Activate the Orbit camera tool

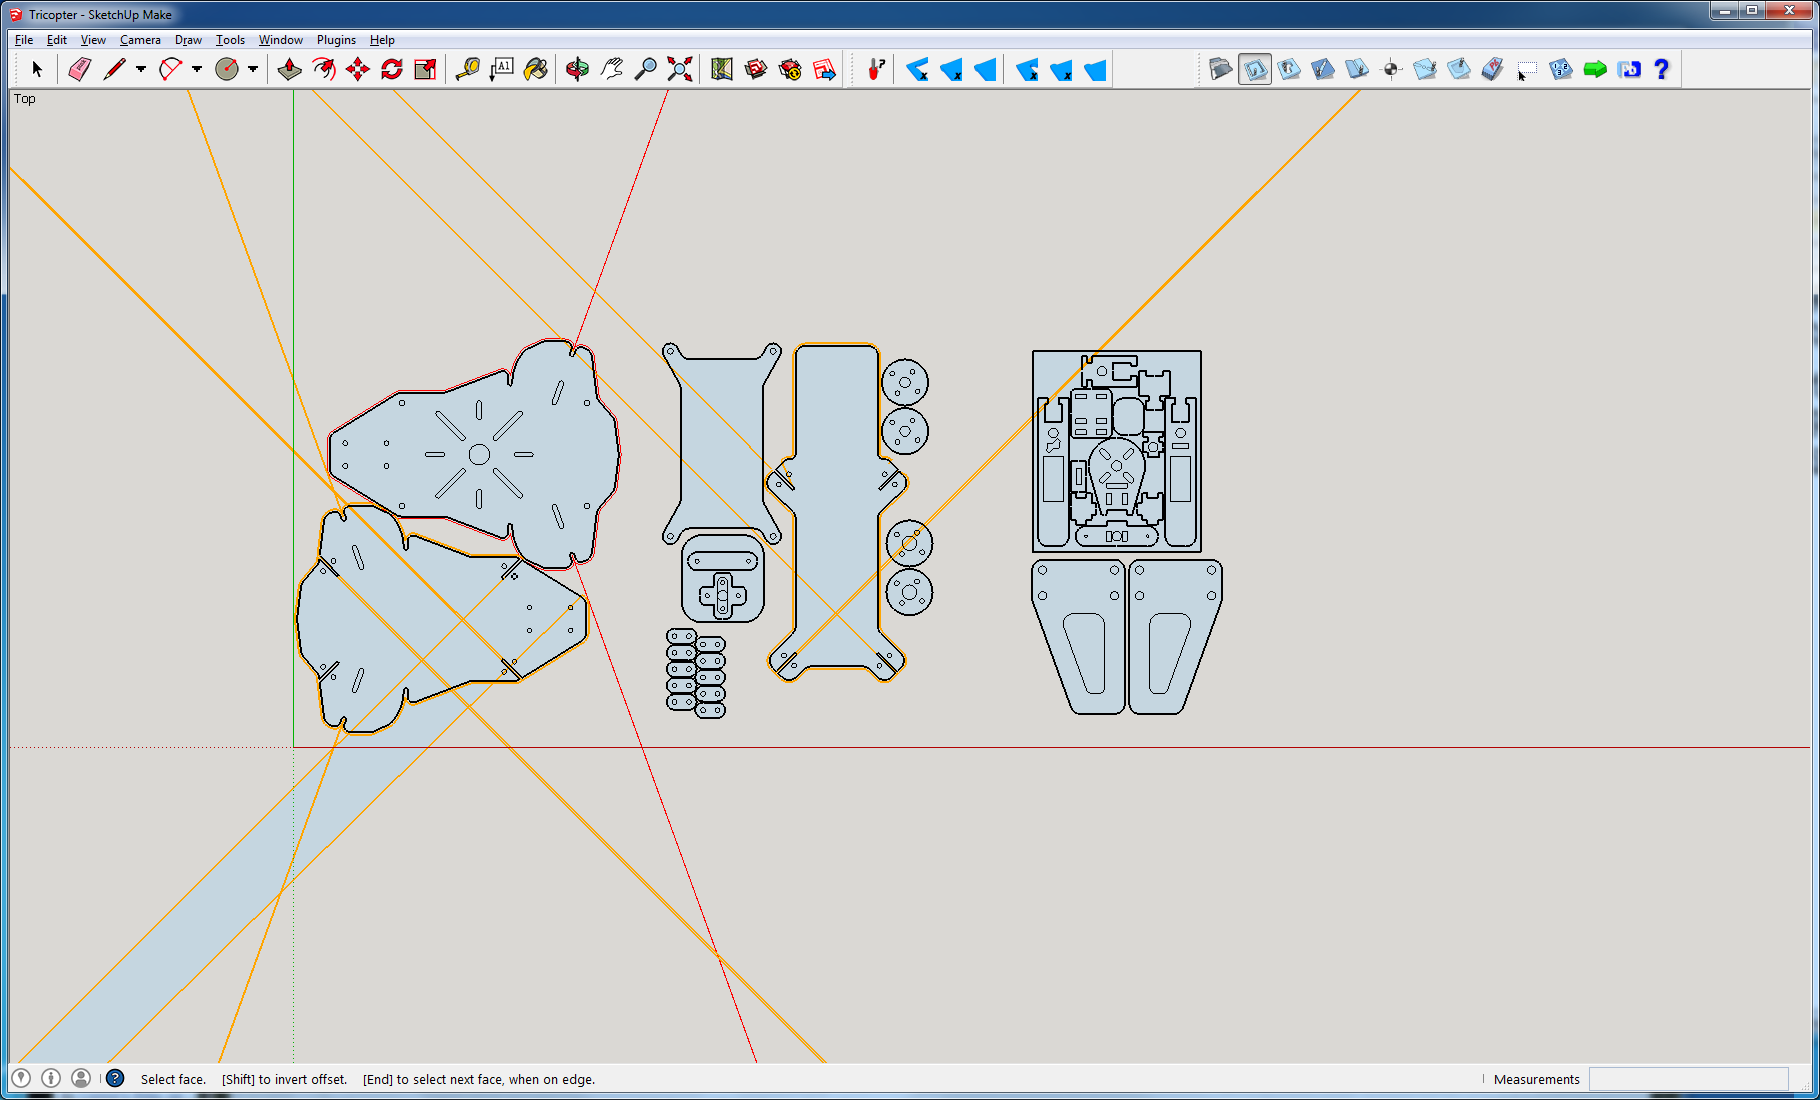[x=577, y=69]
